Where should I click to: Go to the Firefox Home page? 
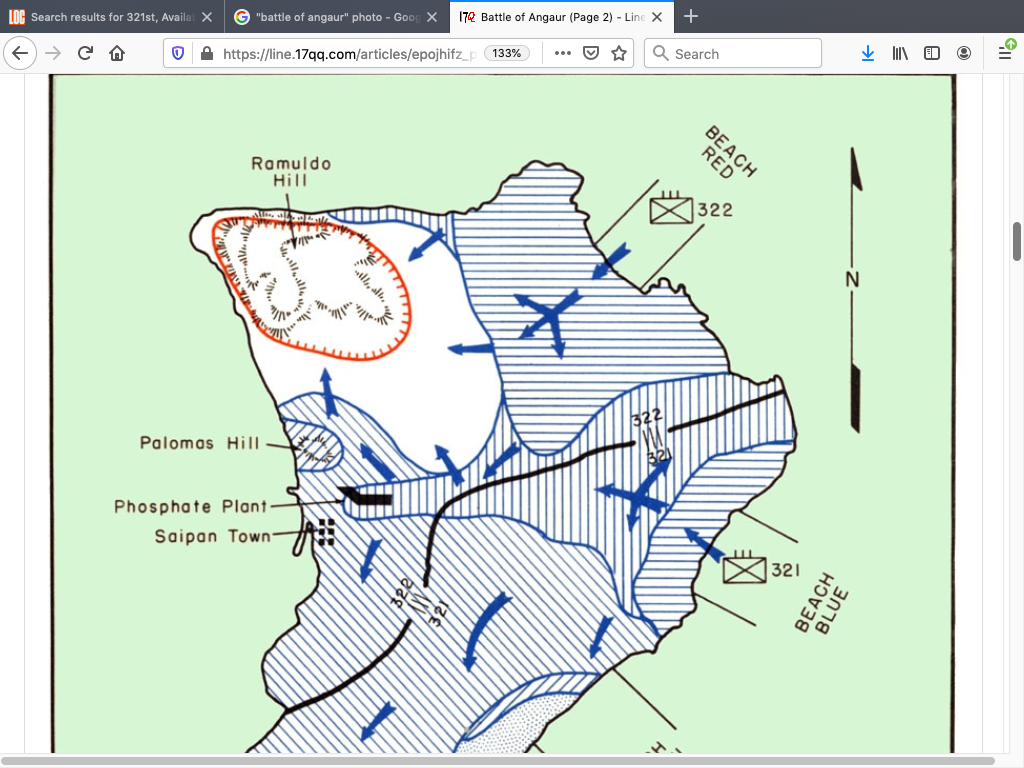117,54
